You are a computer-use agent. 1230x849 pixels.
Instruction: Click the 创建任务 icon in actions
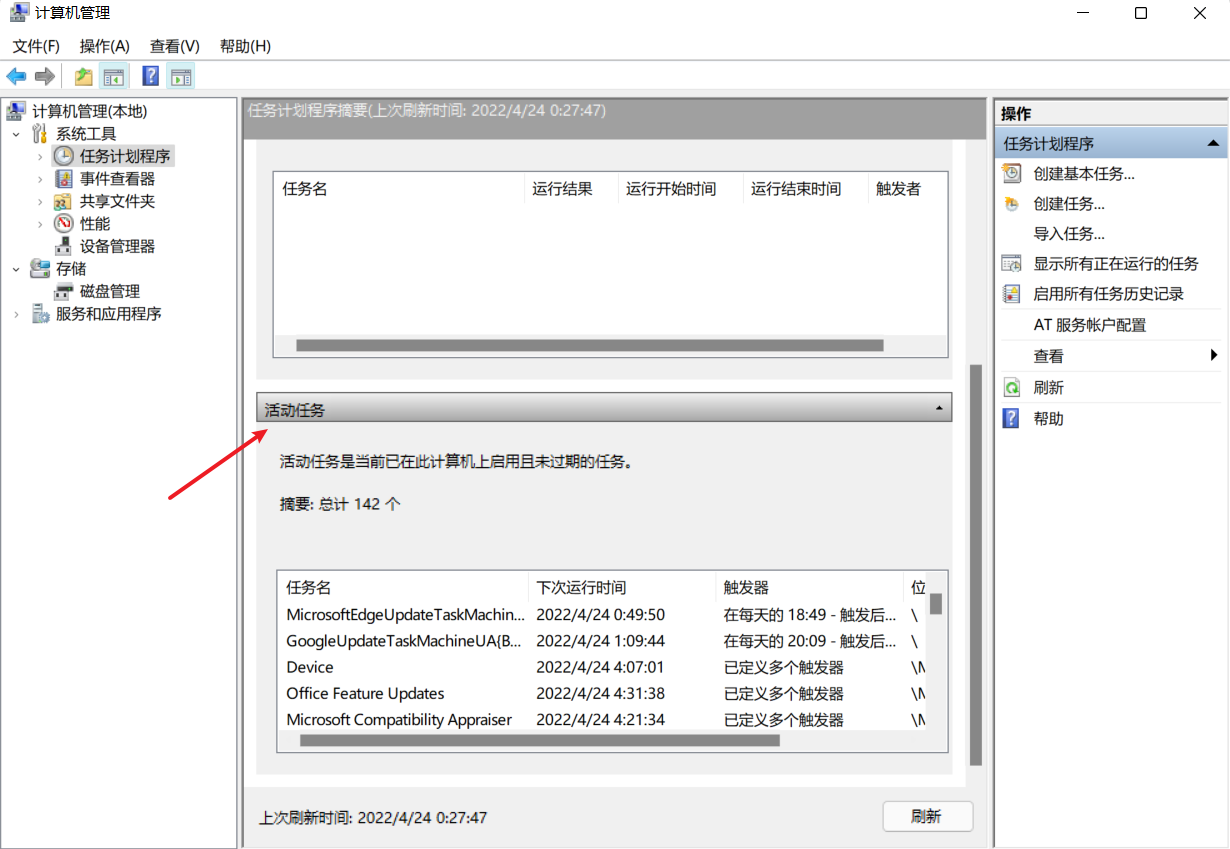pyautogui.click(x=1012, y=204)
